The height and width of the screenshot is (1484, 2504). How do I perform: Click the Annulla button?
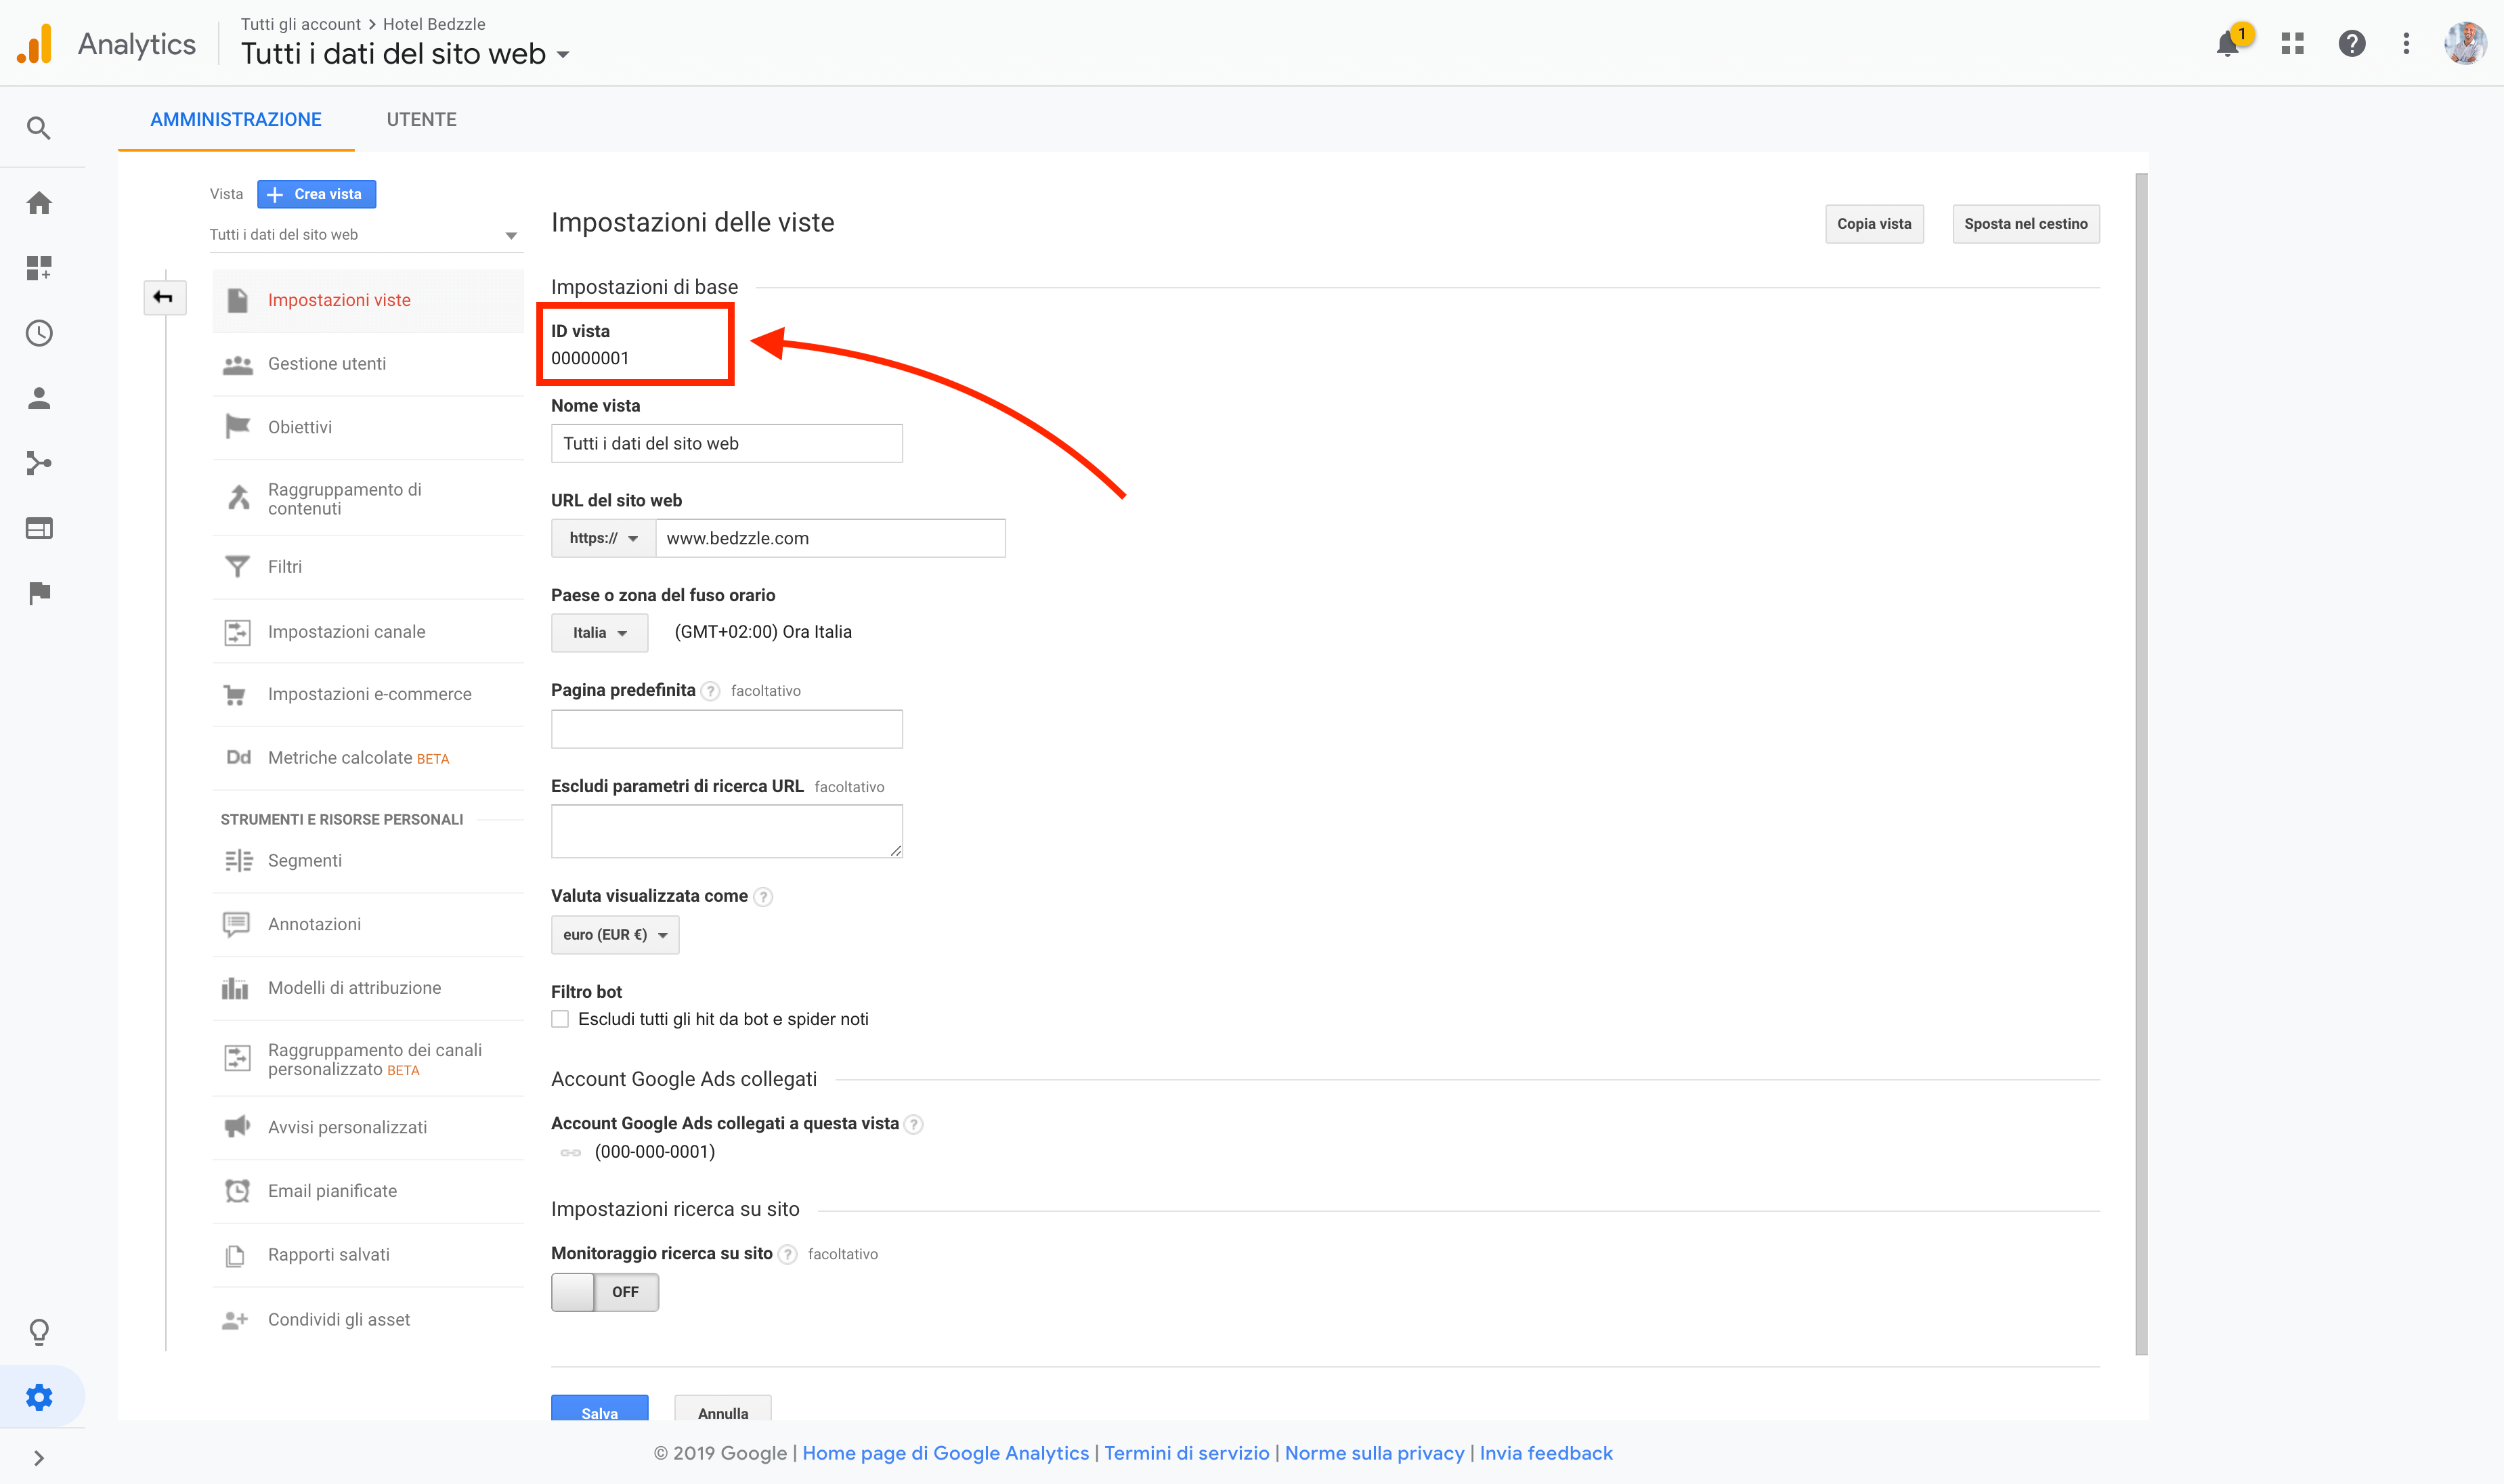pos(723,1407)
